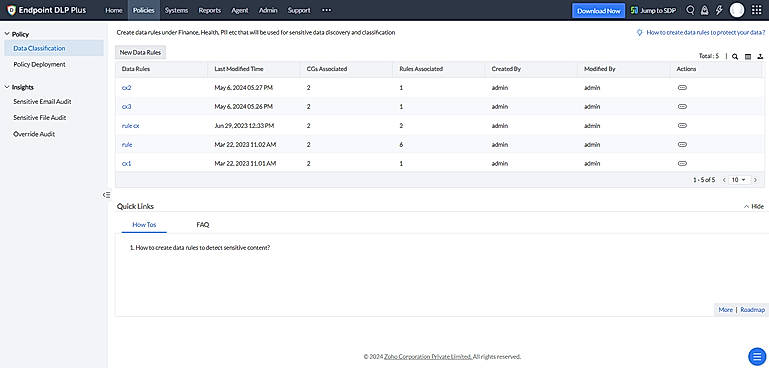
Task: Open the column chooser table icon
Action: tap(748, 56)
